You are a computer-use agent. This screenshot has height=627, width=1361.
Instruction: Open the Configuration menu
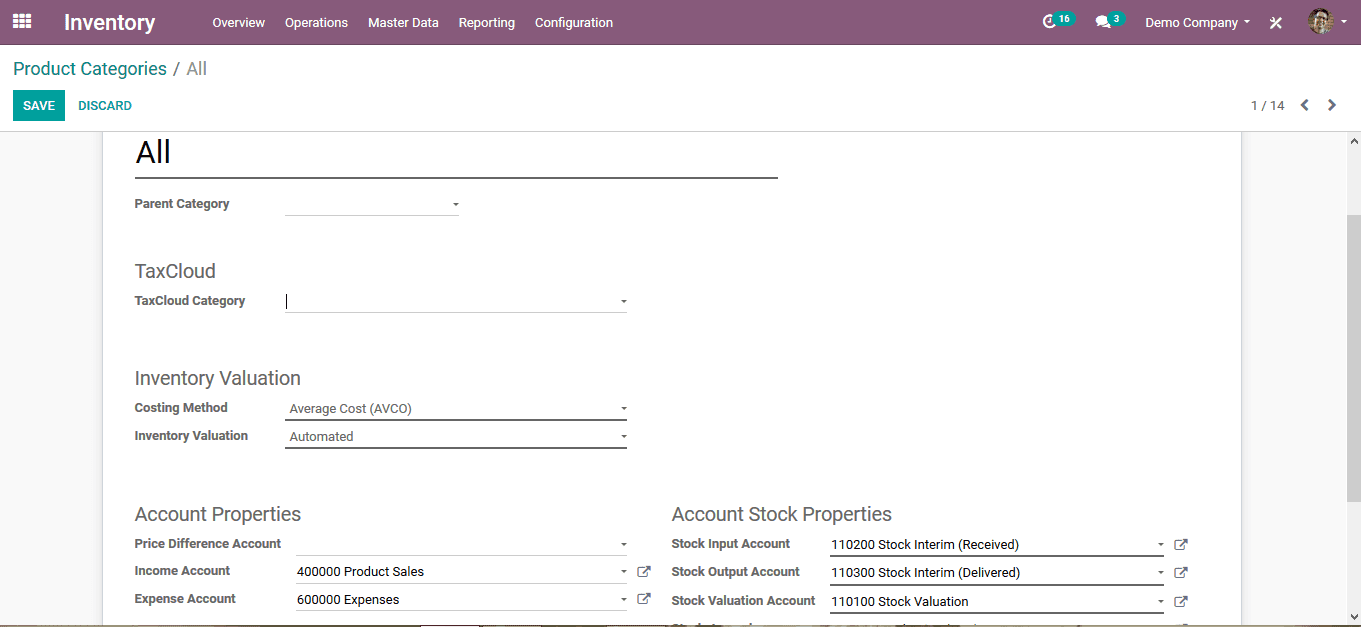574,22
